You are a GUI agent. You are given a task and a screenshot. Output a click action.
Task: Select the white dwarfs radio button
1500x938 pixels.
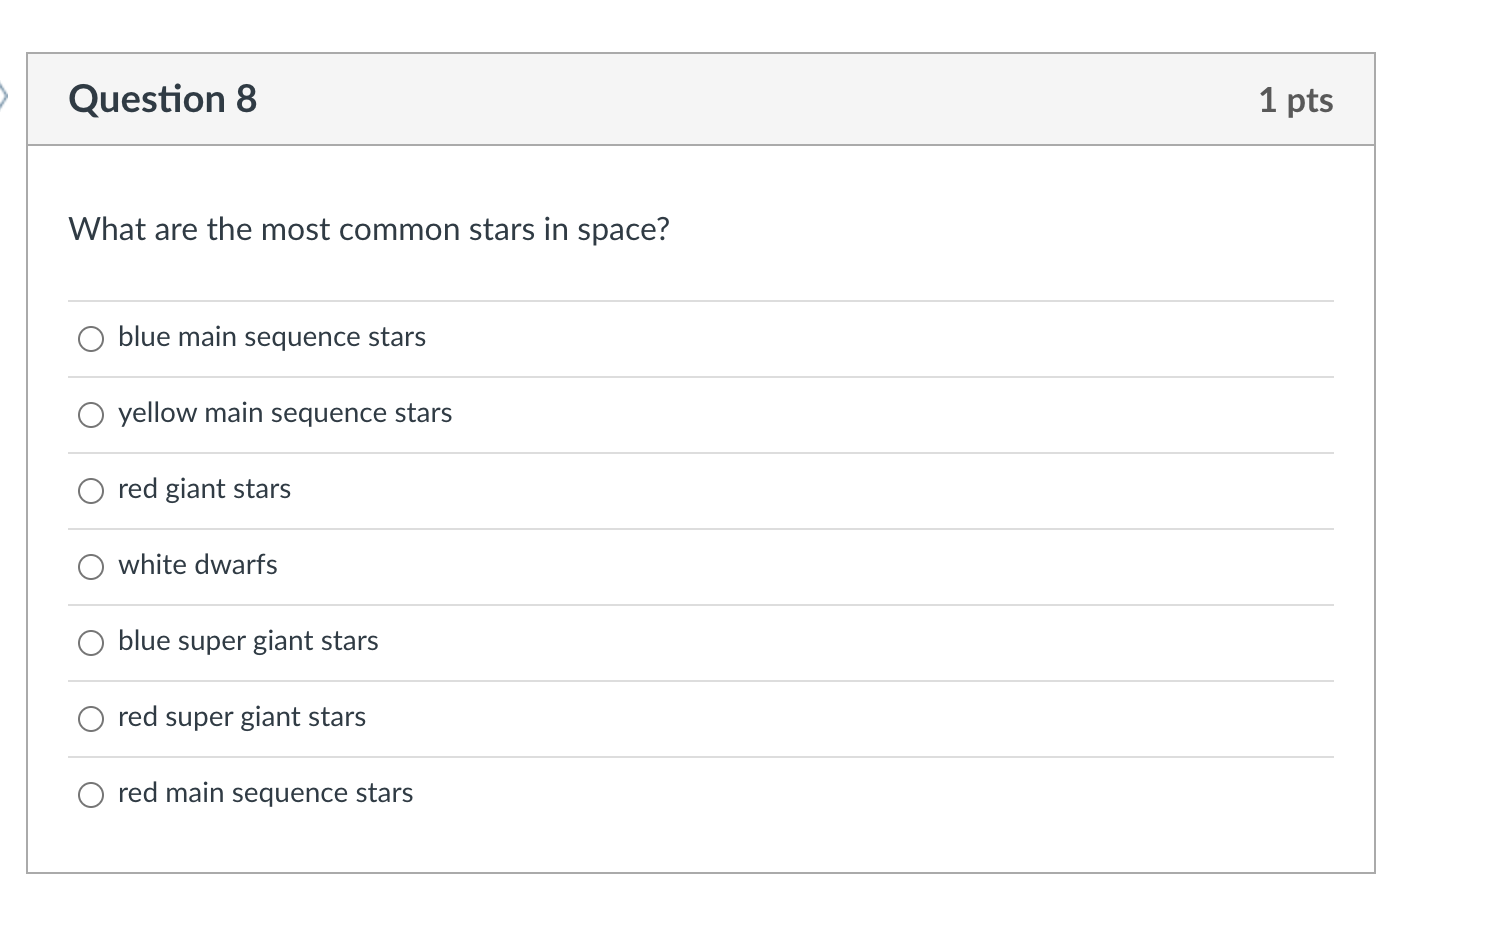(91, 566)
